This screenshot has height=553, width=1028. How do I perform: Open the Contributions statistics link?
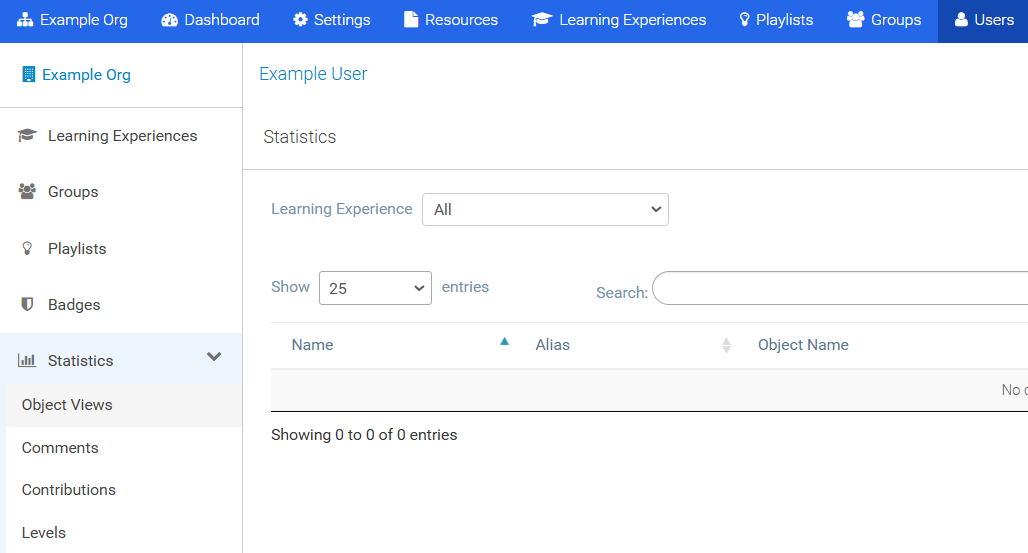pyautogui.click(x=69, y=490)
